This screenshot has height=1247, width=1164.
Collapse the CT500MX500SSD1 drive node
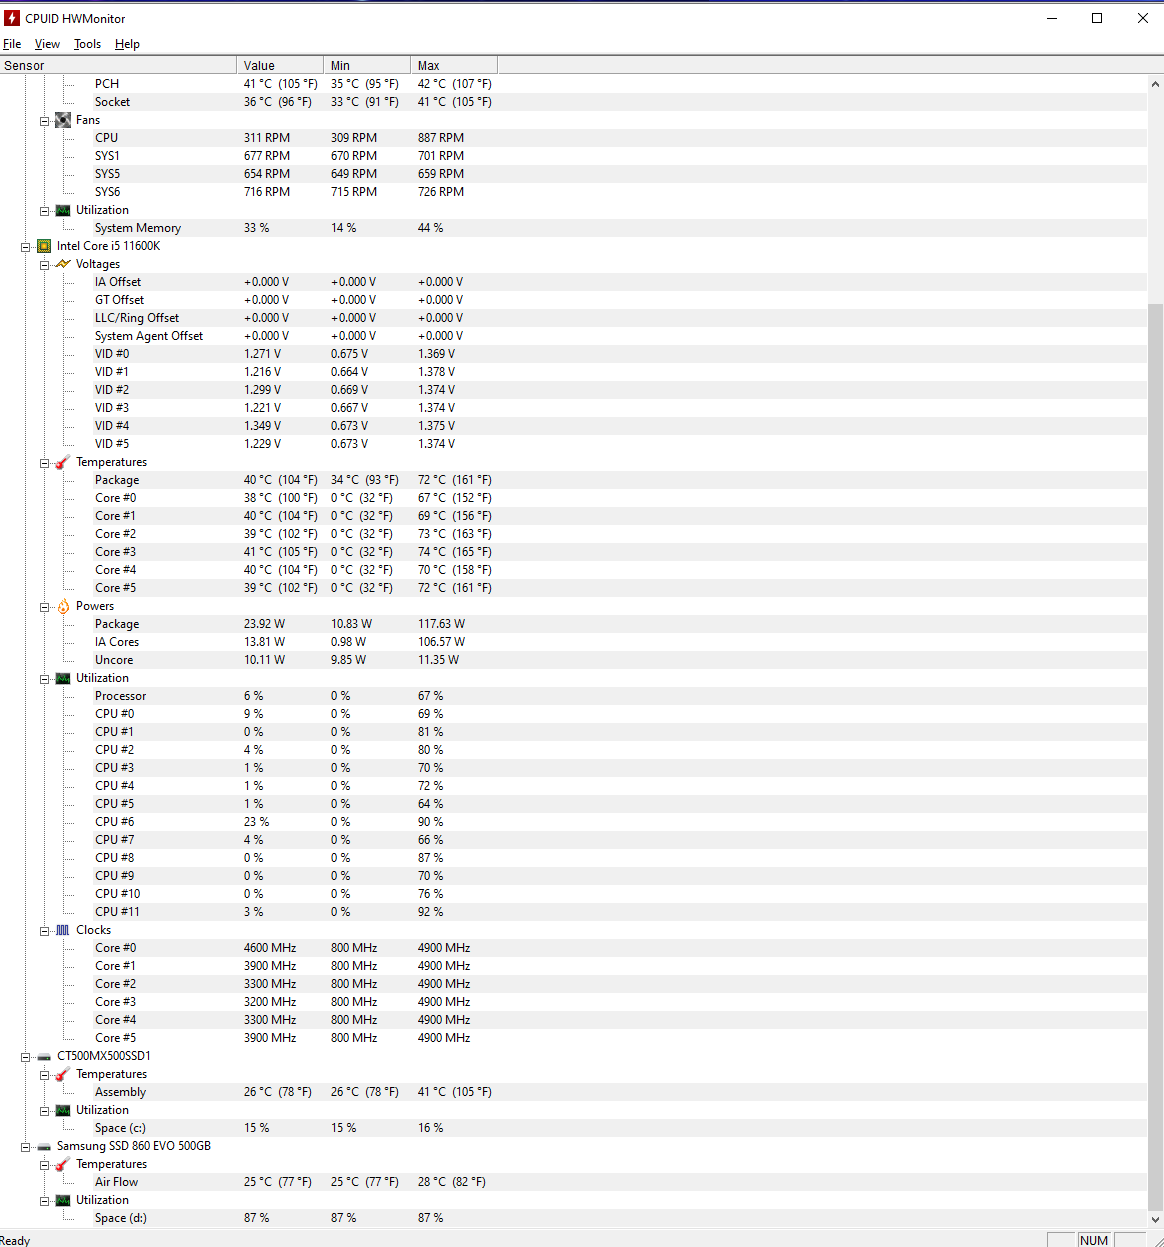click(26, 1057)
